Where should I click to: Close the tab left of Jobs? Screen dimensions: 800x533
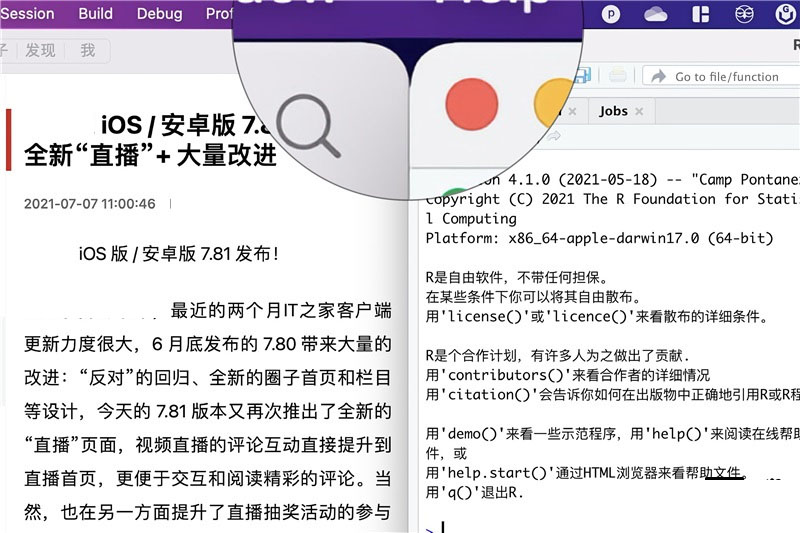coord(572,111)
